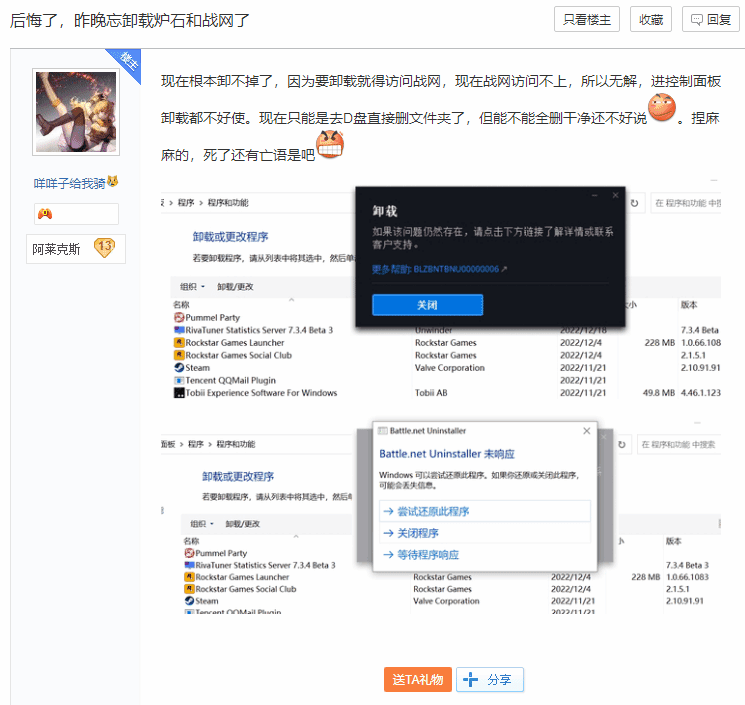Click the game controller medal icon
This screenshot has height=705, width=745.
coord(45,214)
